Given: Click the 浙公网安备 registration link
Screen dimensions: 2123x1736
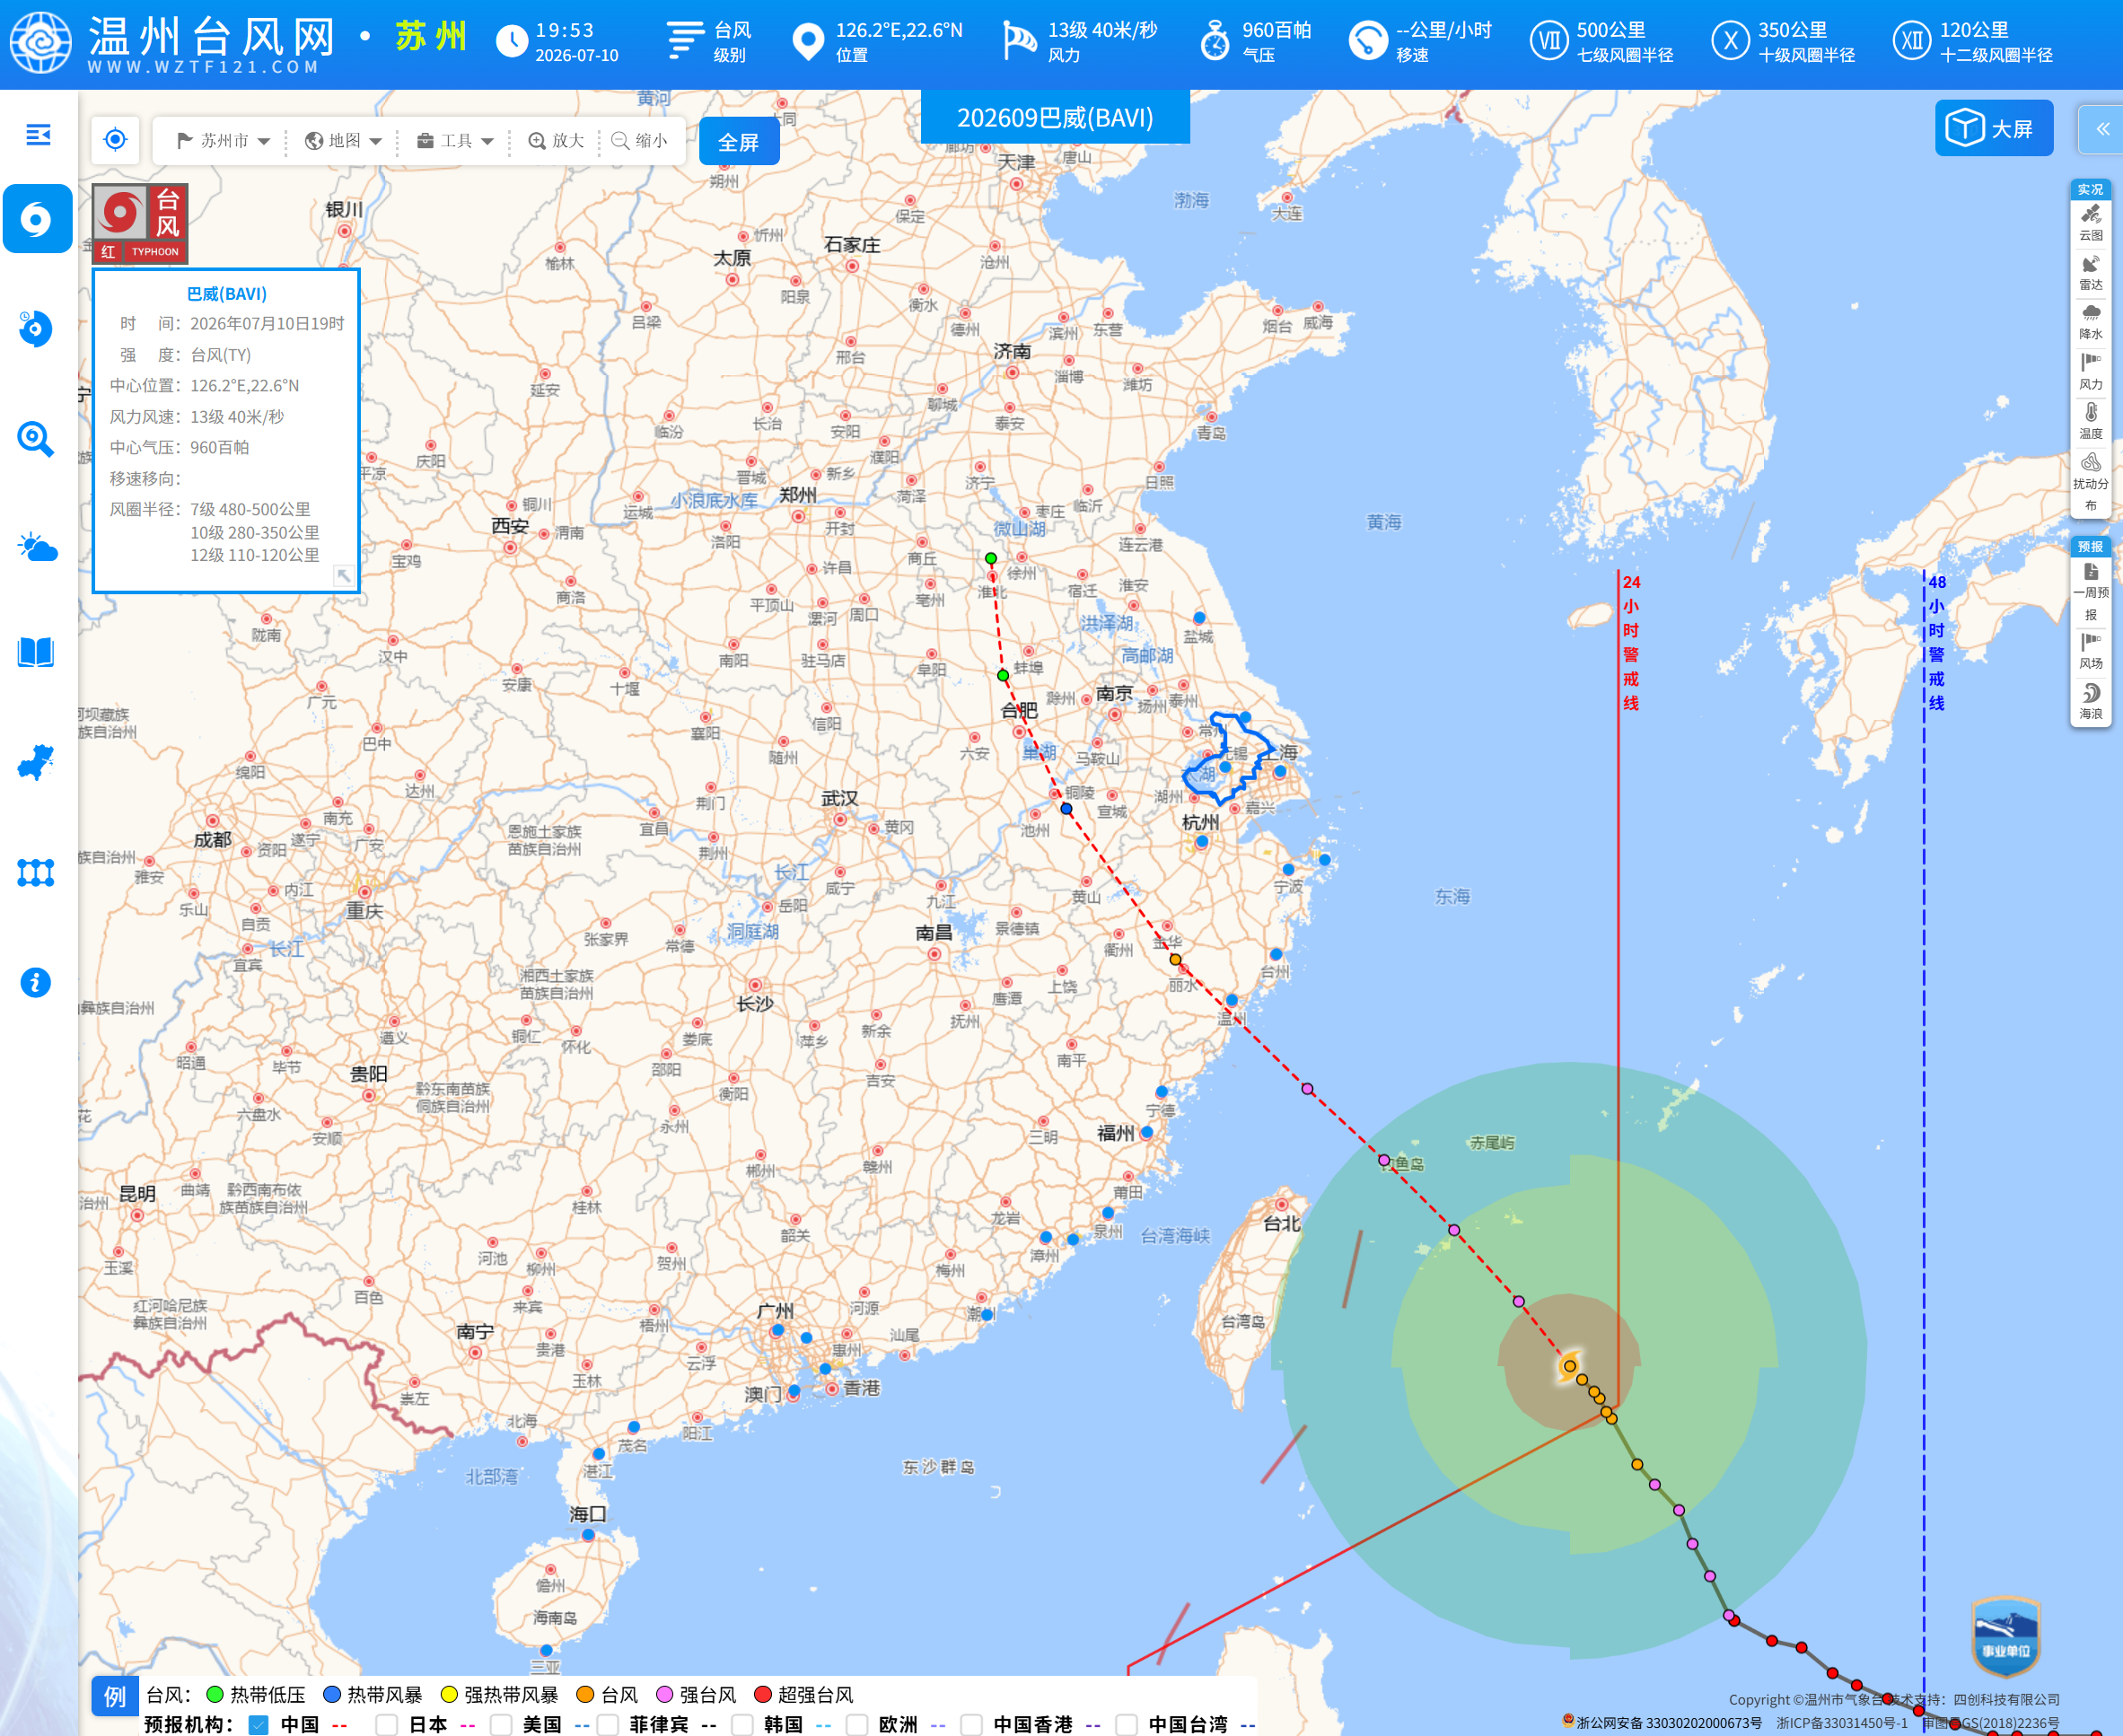Looking at the screenshot, I should tap(1662, 1722).
